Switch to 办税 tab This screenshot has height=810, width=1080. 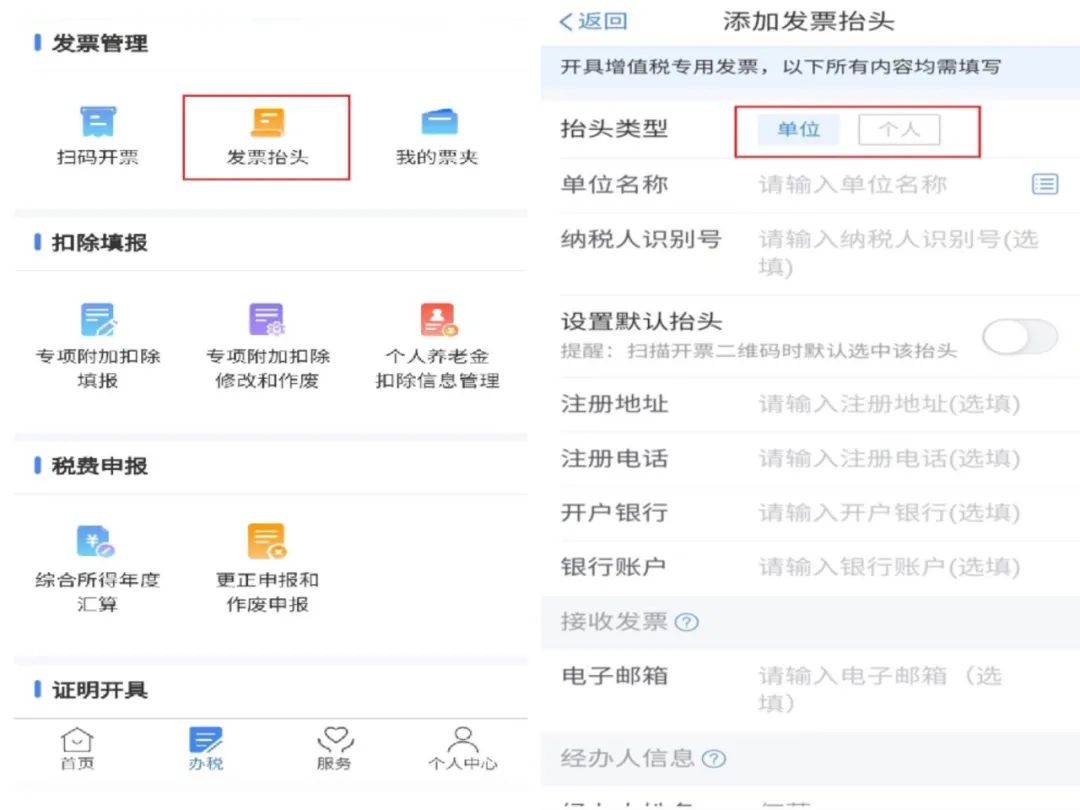(205, 748)
